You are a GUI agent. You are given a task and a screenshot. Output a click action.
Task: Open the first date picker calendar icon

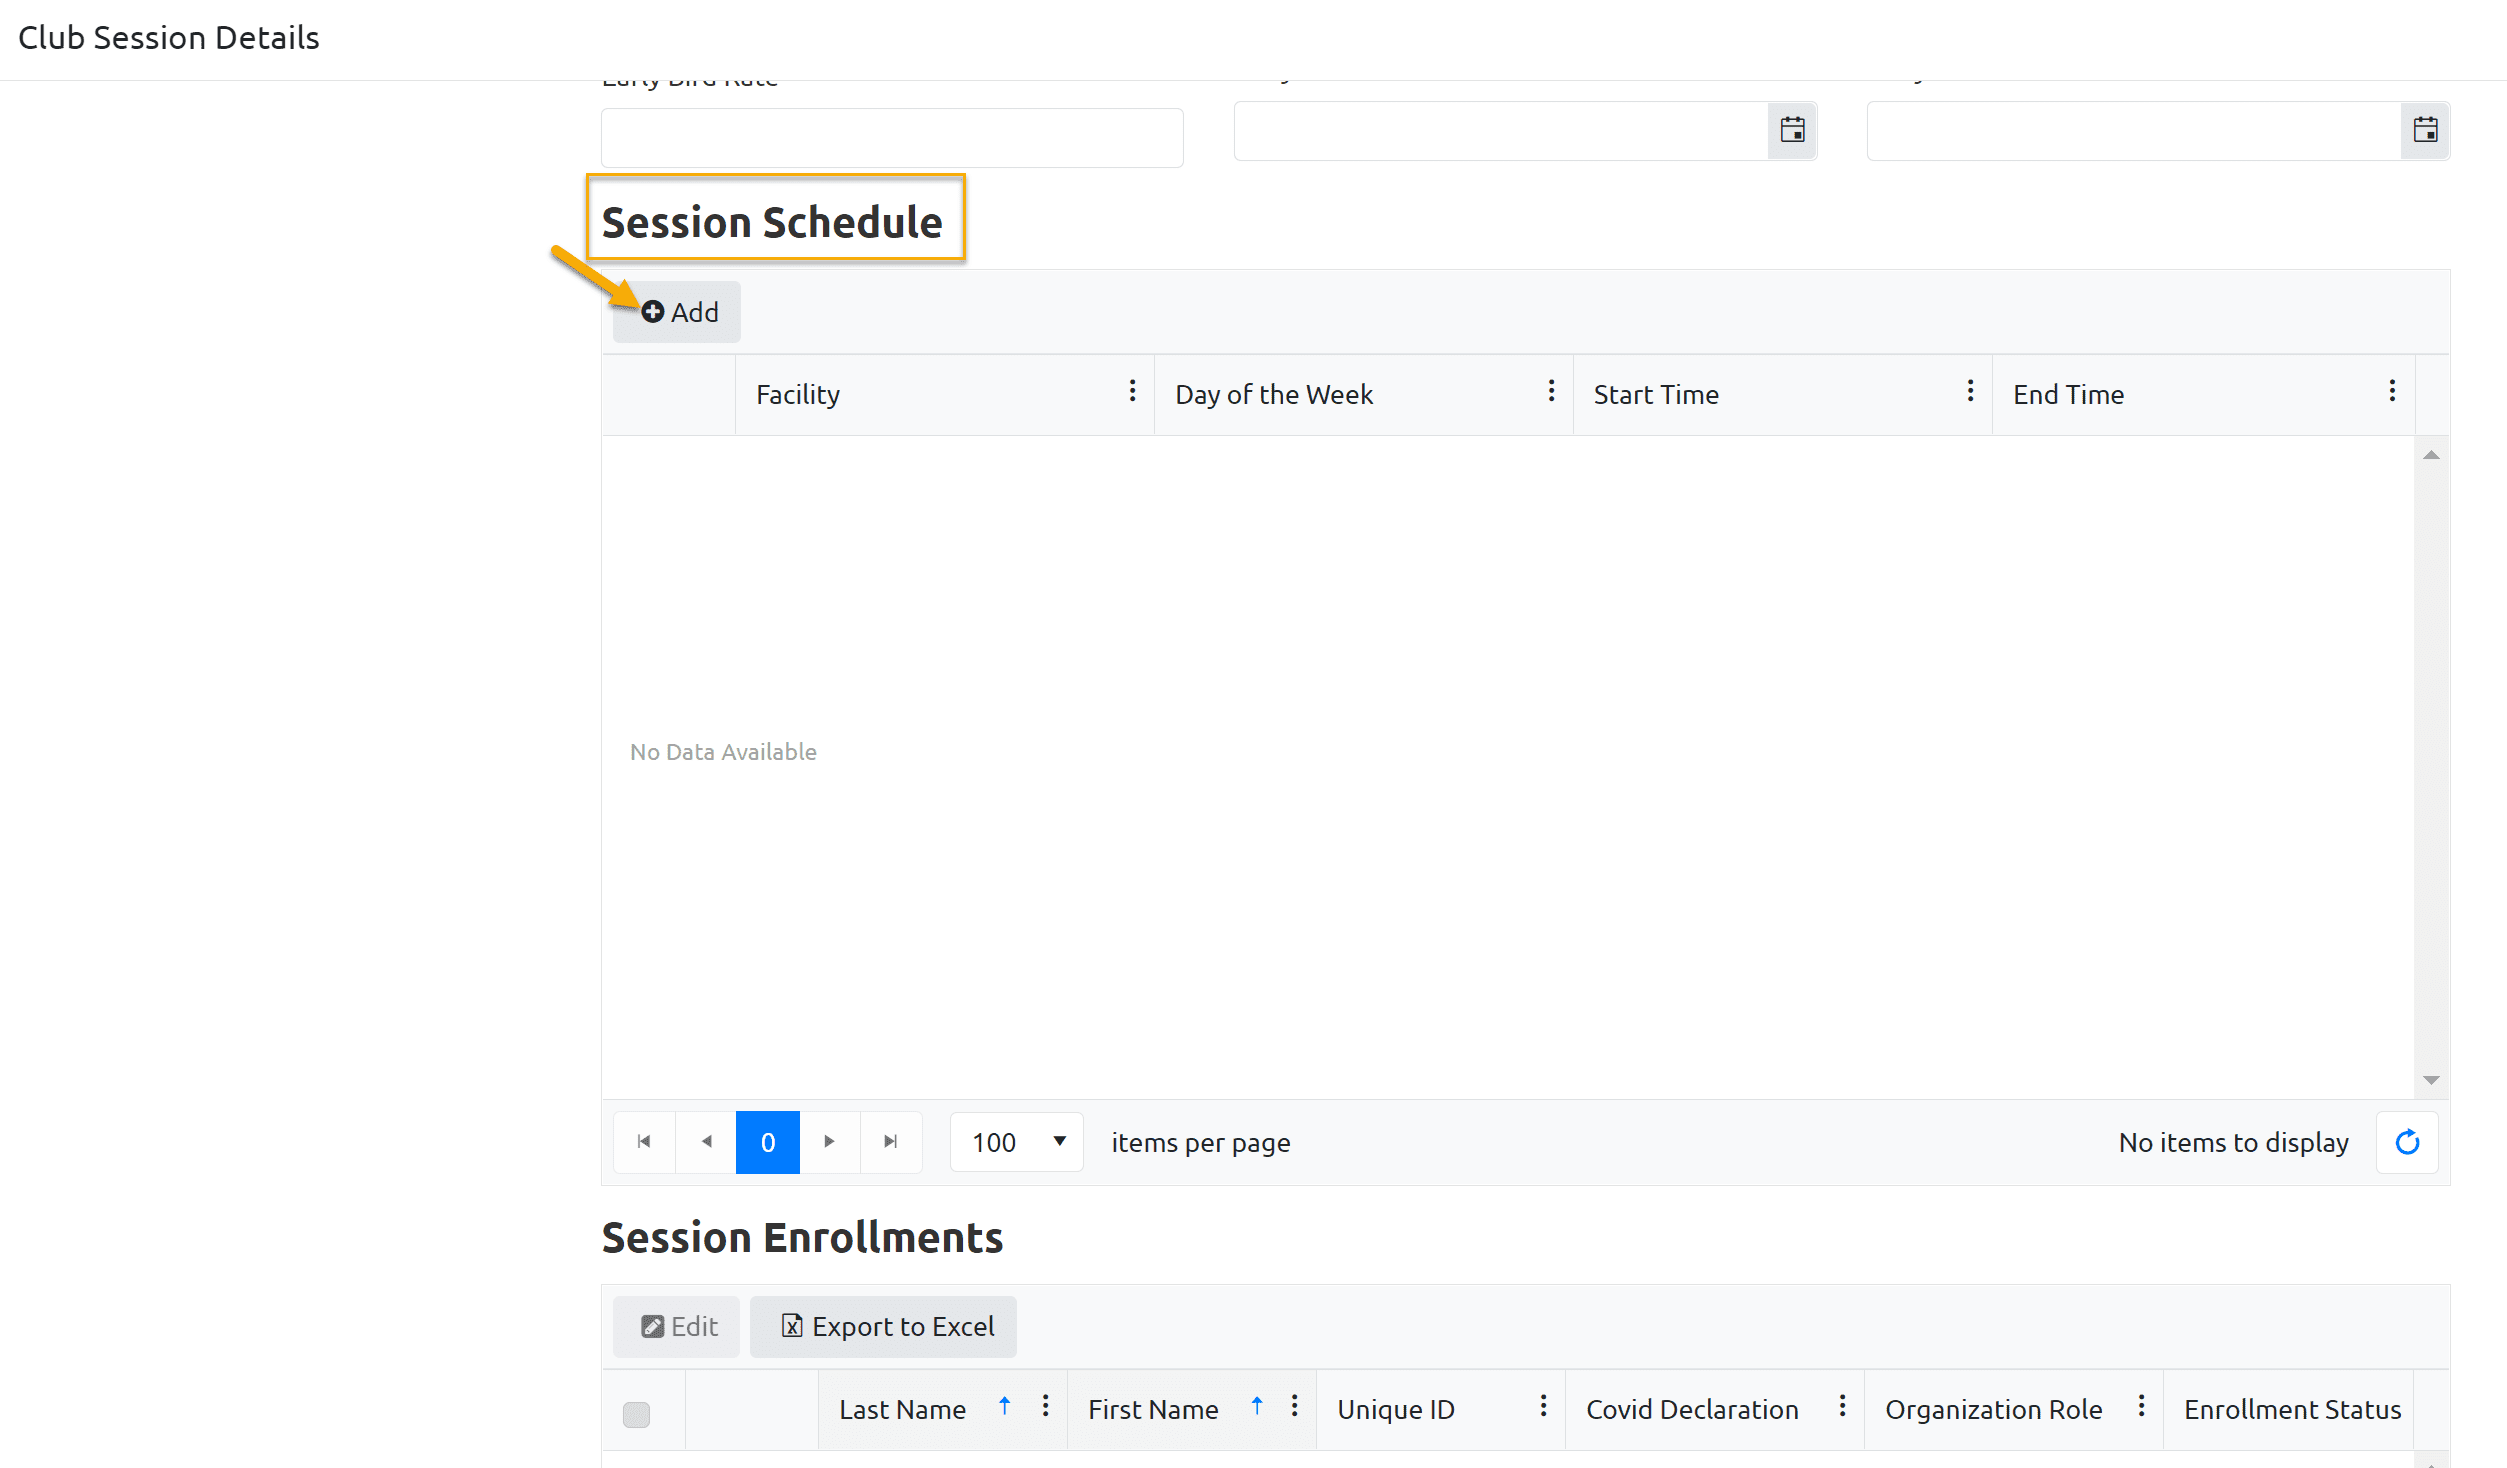point(1792,130)
